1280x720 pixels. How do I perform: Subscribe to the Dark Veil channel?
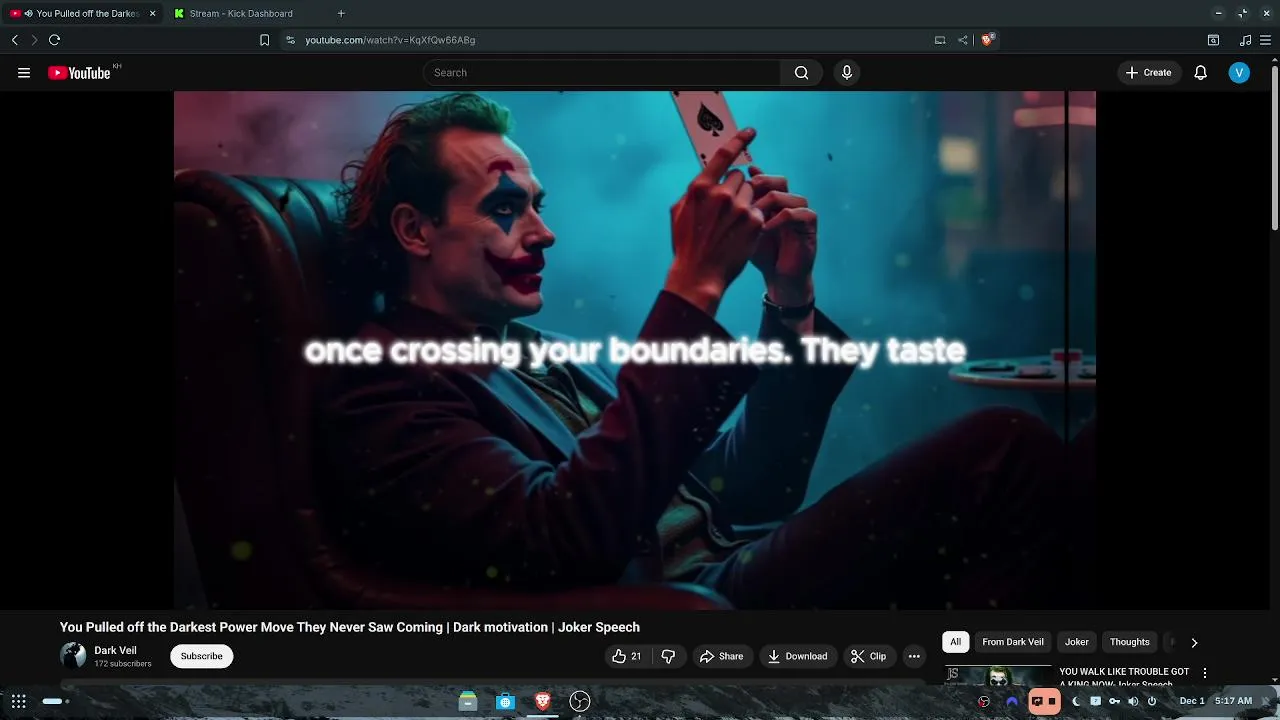(201, 656)
